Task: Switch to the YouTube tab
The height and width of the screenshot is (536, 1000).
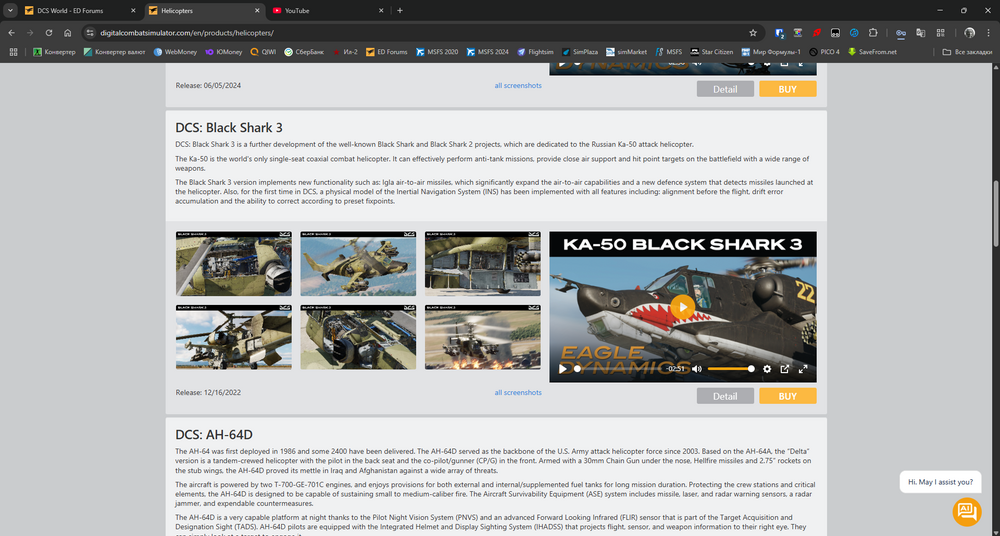Action: 328,11
